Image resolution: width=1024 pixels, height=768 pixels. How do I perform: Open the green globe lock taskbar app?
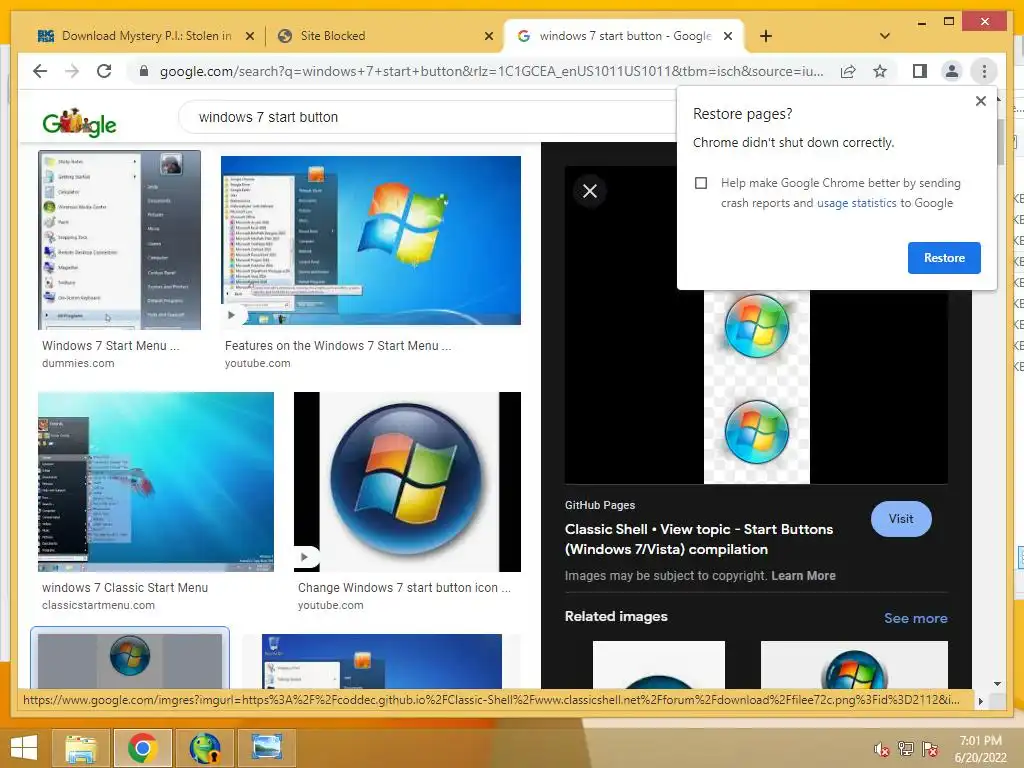coord(204,748)
